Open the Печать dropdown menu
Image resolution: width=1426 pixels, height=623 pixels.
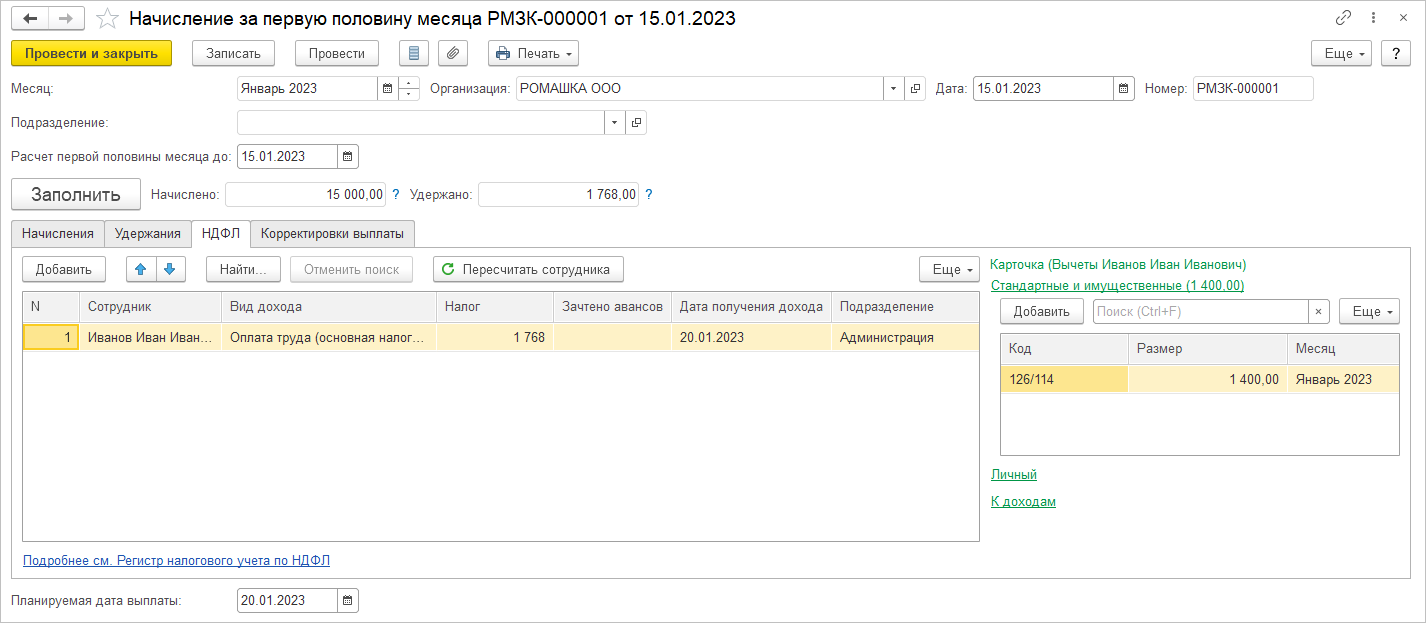[x=533, y=53]
